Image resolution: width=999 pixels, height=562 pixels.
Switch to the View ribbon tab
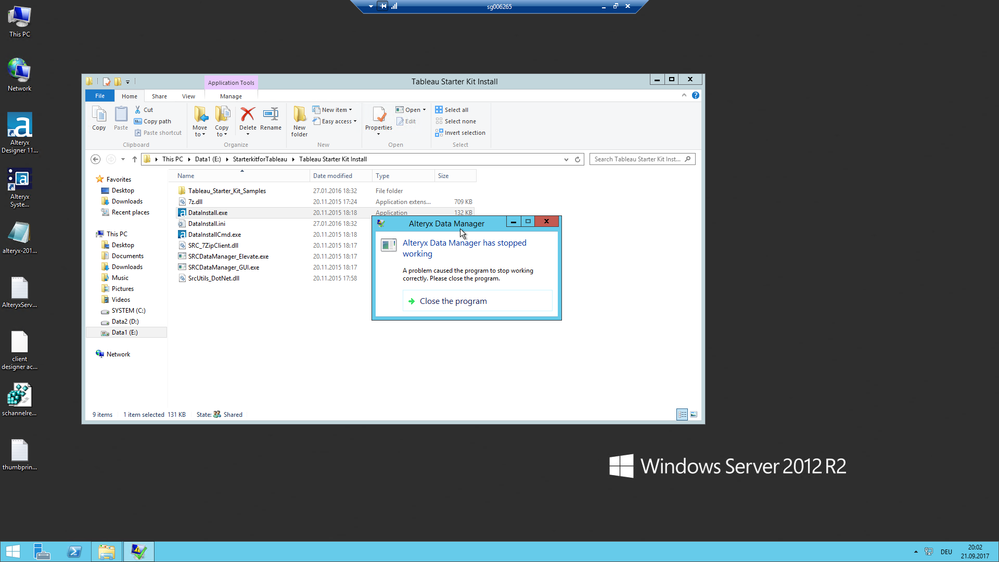(189, 96)
